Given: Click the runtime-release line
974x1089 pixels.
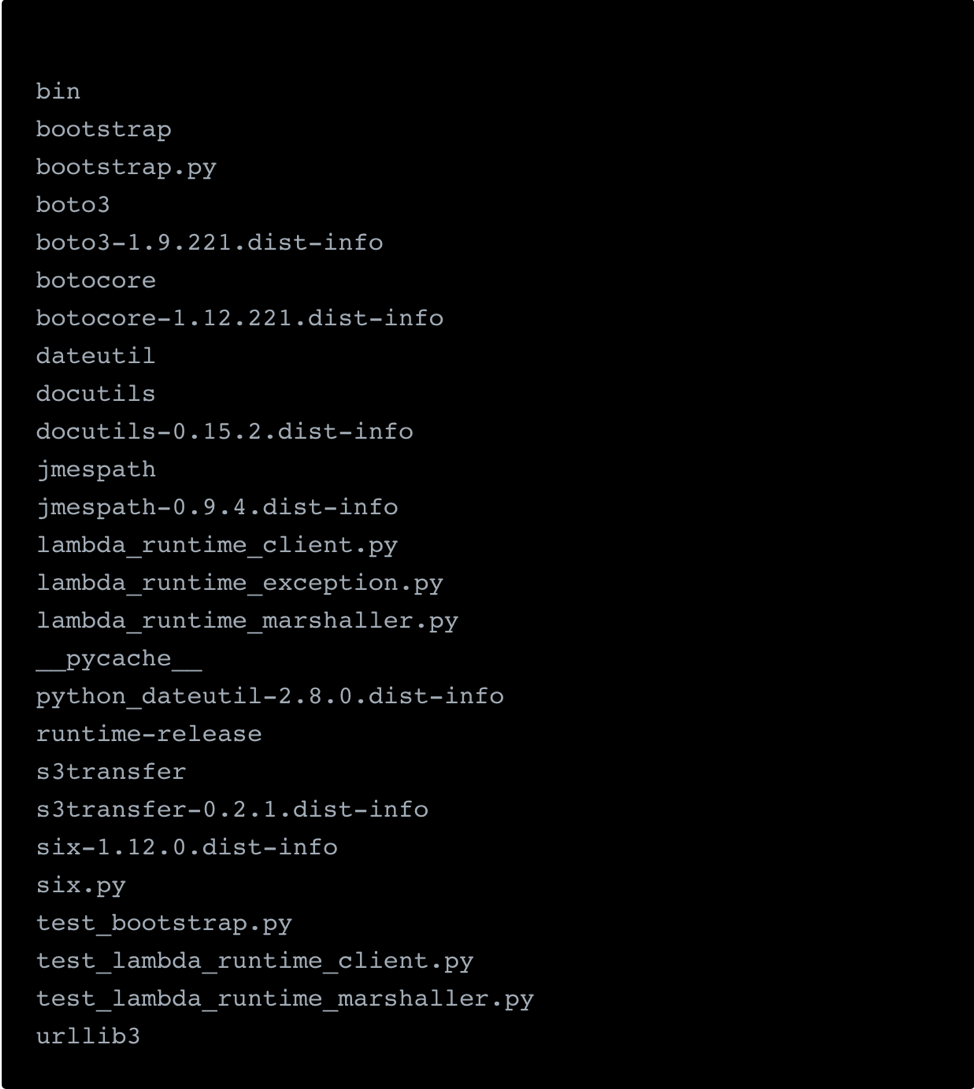Looking at the screenshot, I should click(x=149, y=734).
